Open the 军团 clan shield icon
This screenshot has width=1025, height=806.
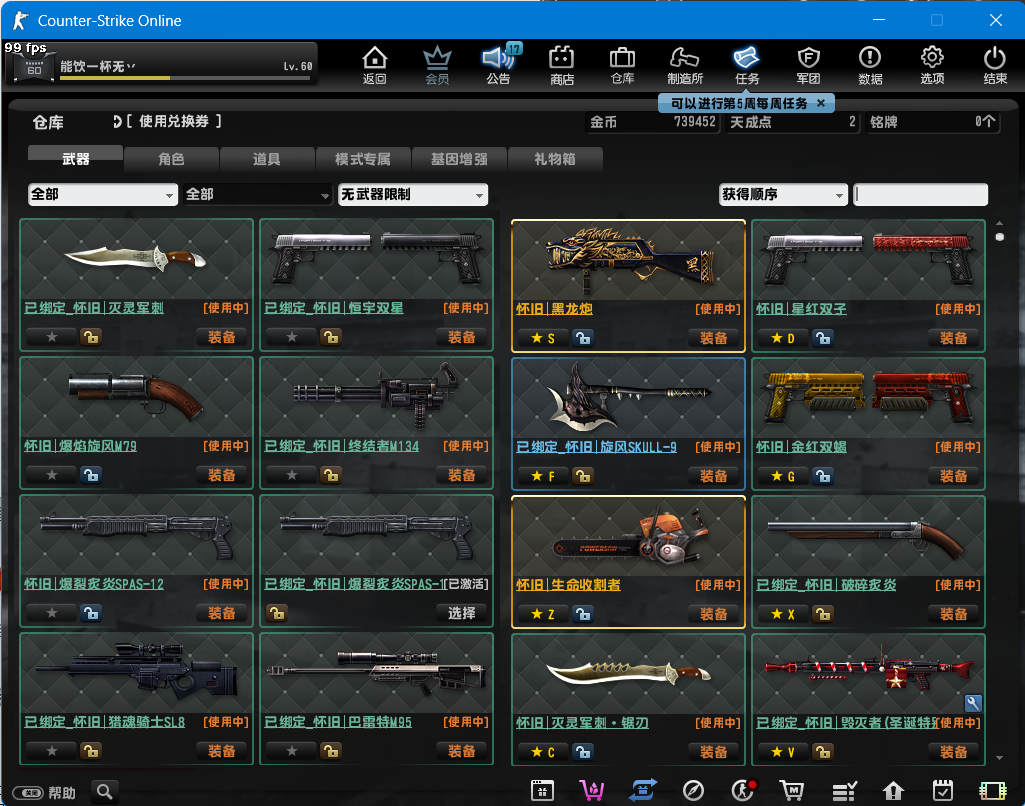tap(809, 65)
